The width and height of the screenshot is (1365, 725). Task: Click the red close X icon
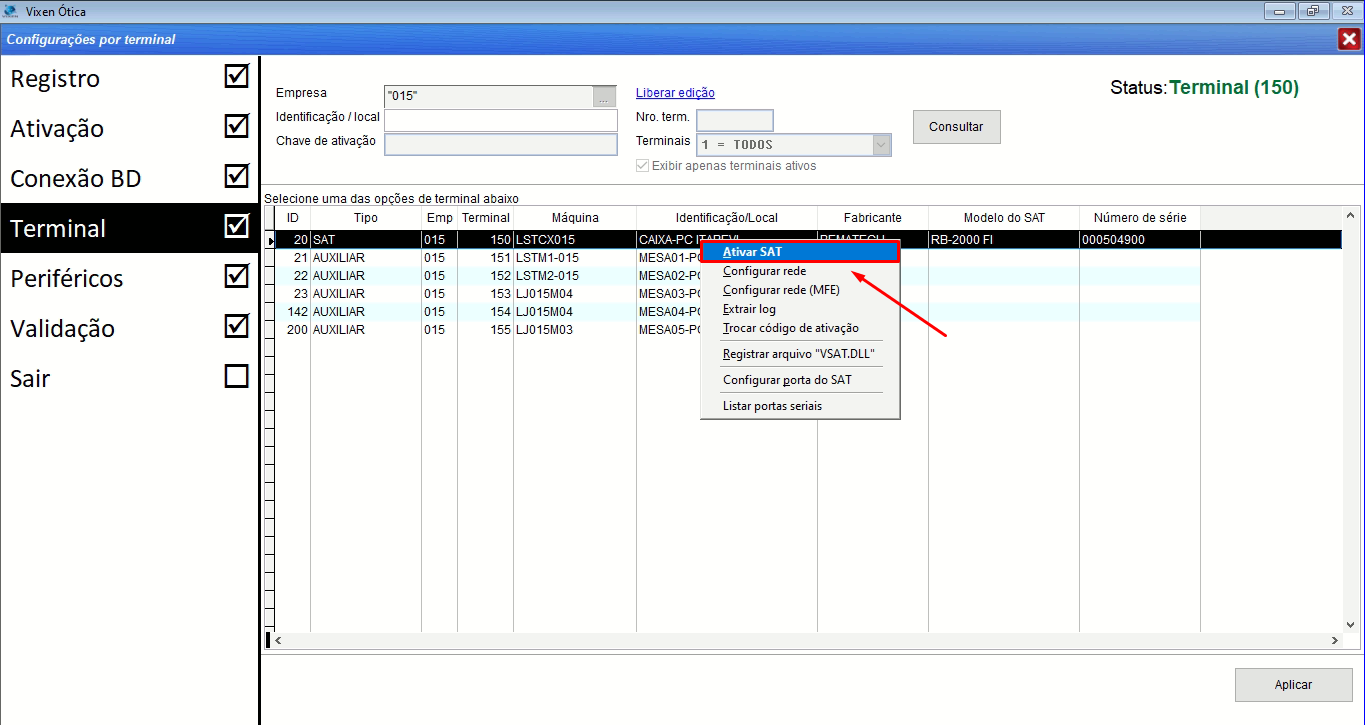(x=1348, y=39)
